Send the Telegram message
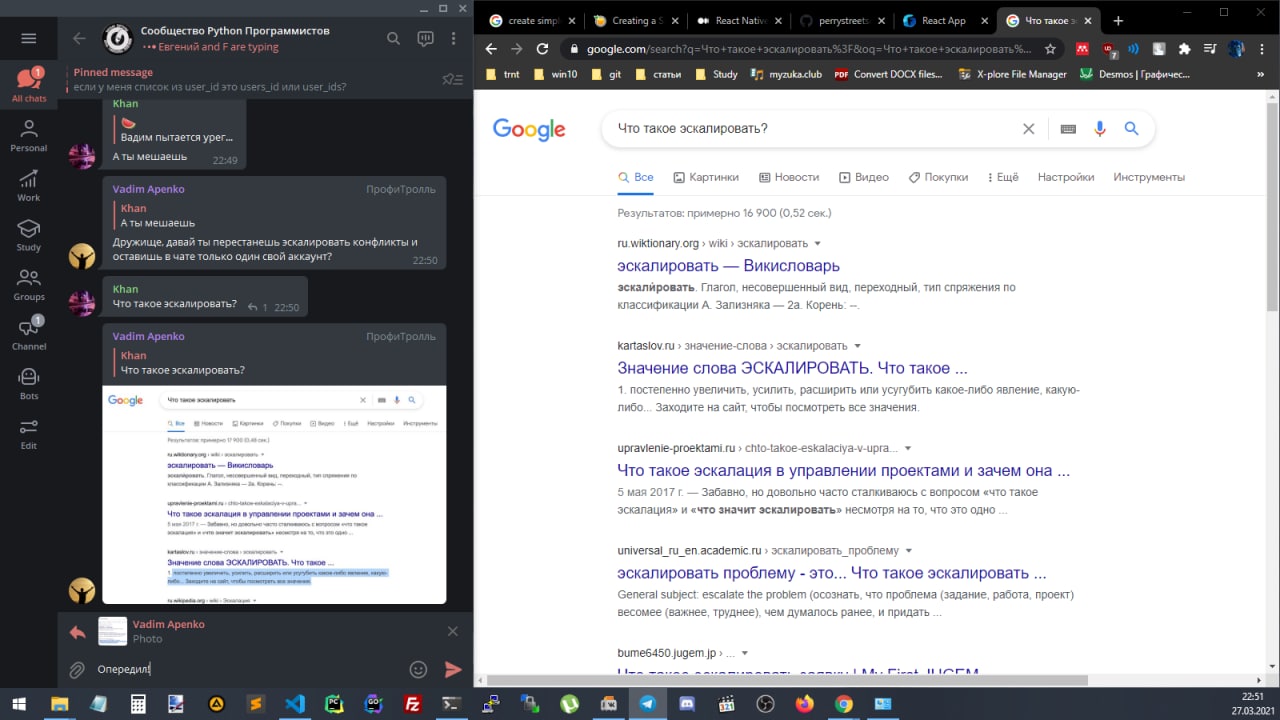 click(x=453, y=670)
